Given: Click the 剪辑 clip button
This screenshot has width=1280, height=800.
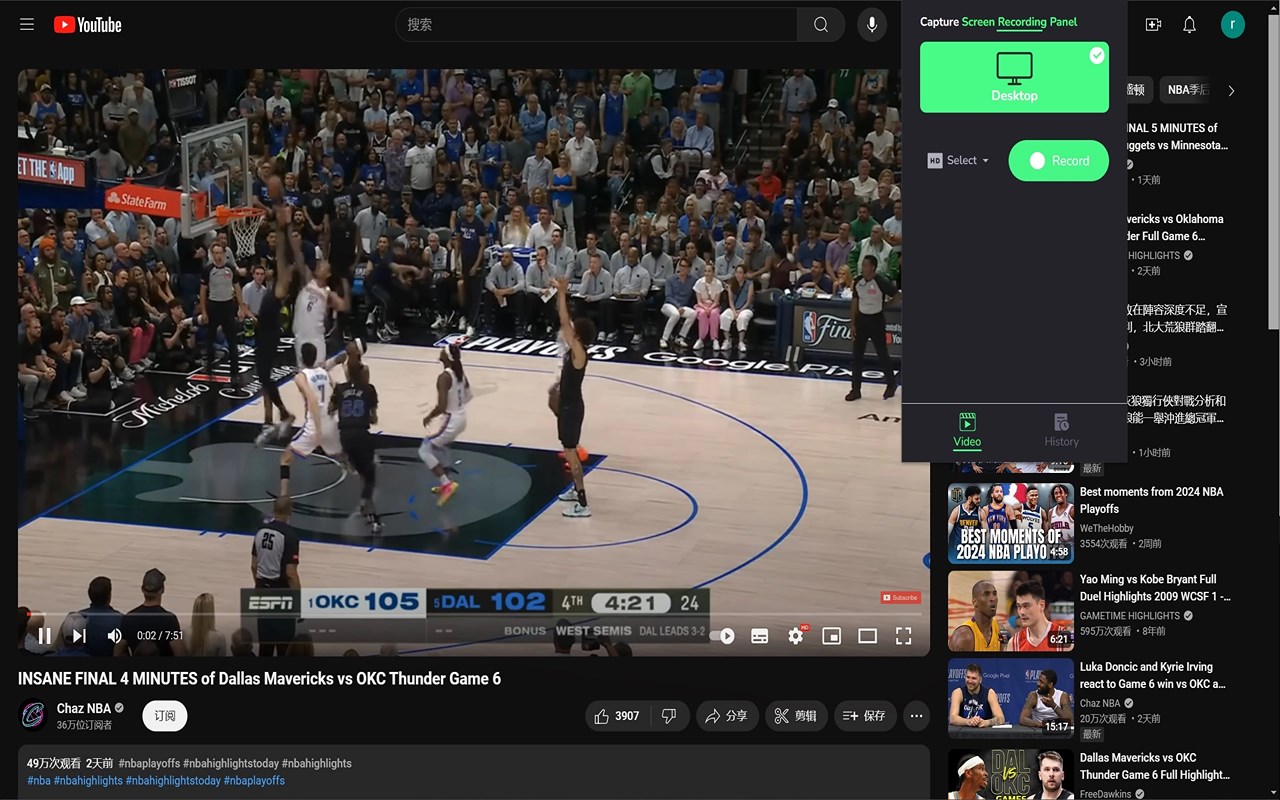Looking at the screenshot, I should (797, 716).
